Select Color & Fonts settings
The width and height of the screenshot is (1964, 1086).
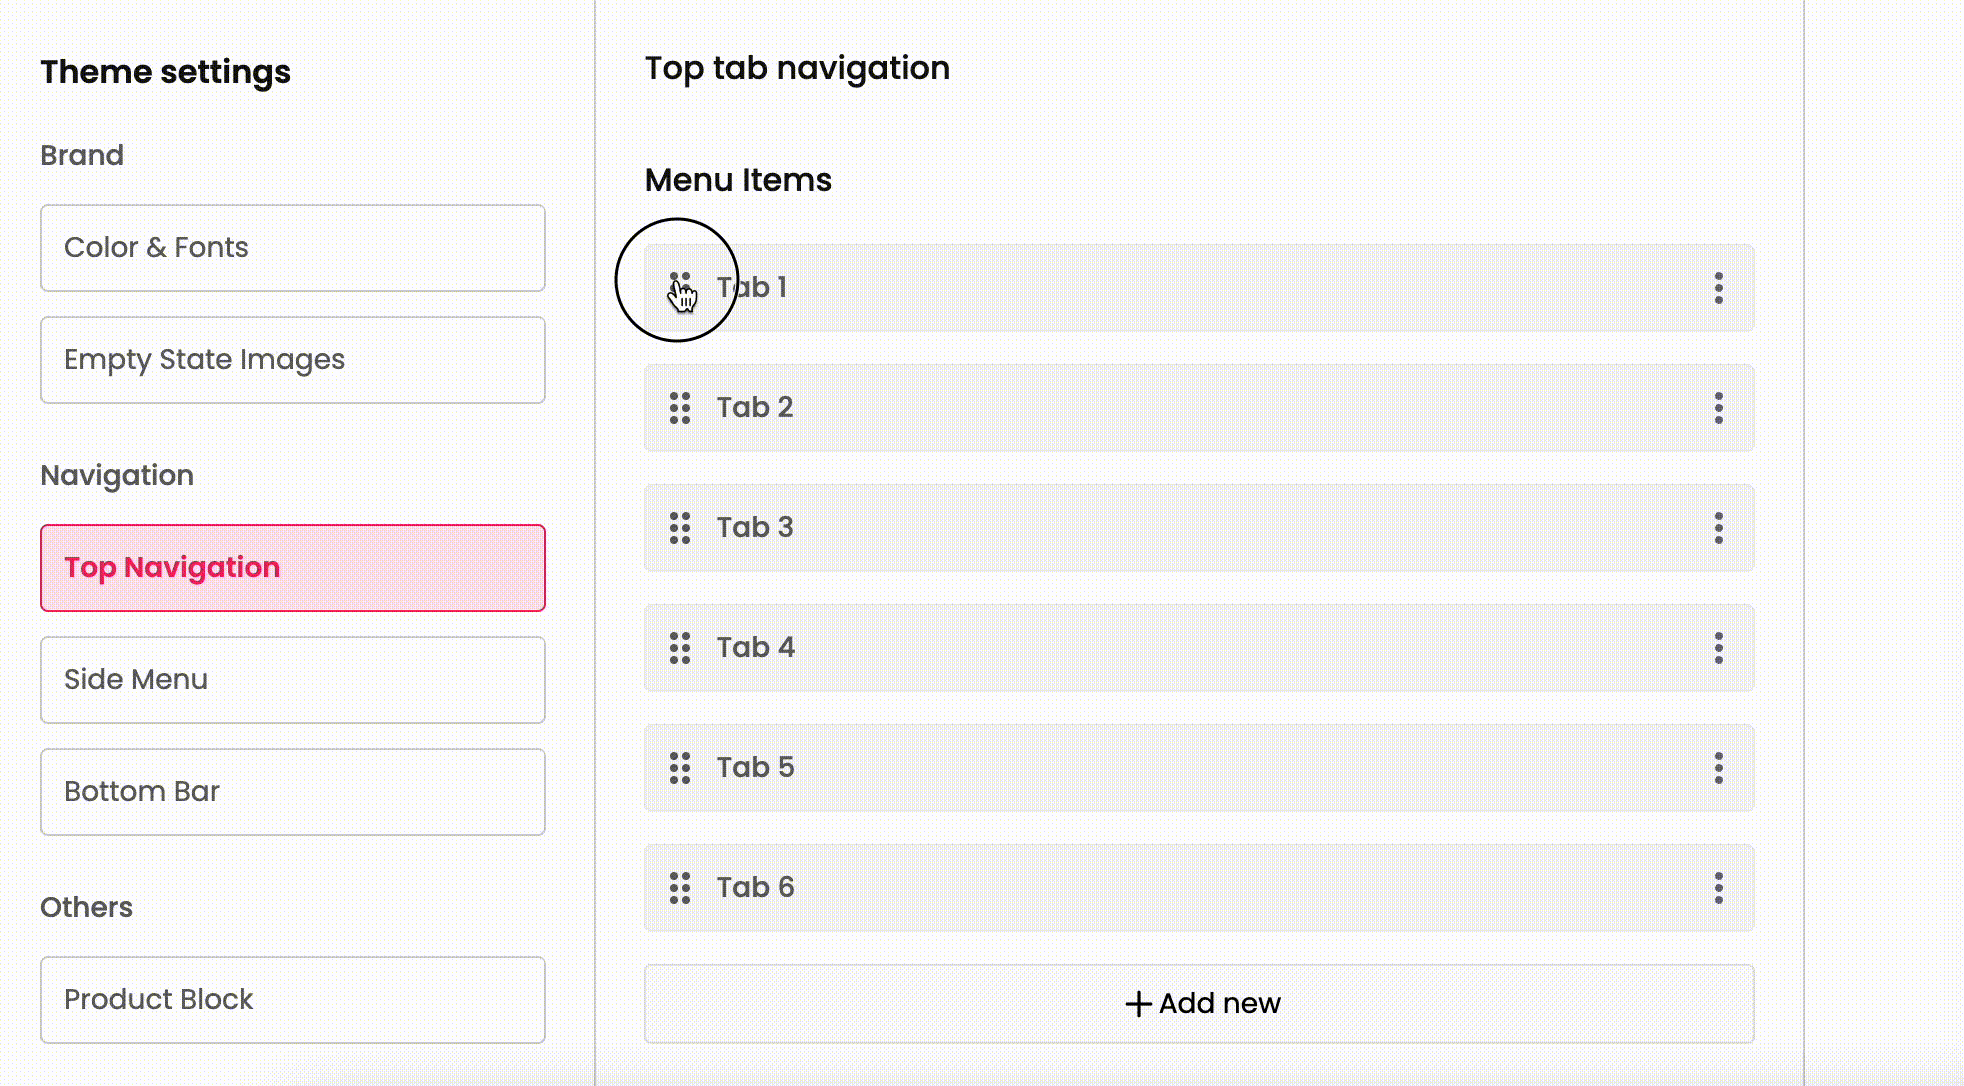[x=292, y=248]
